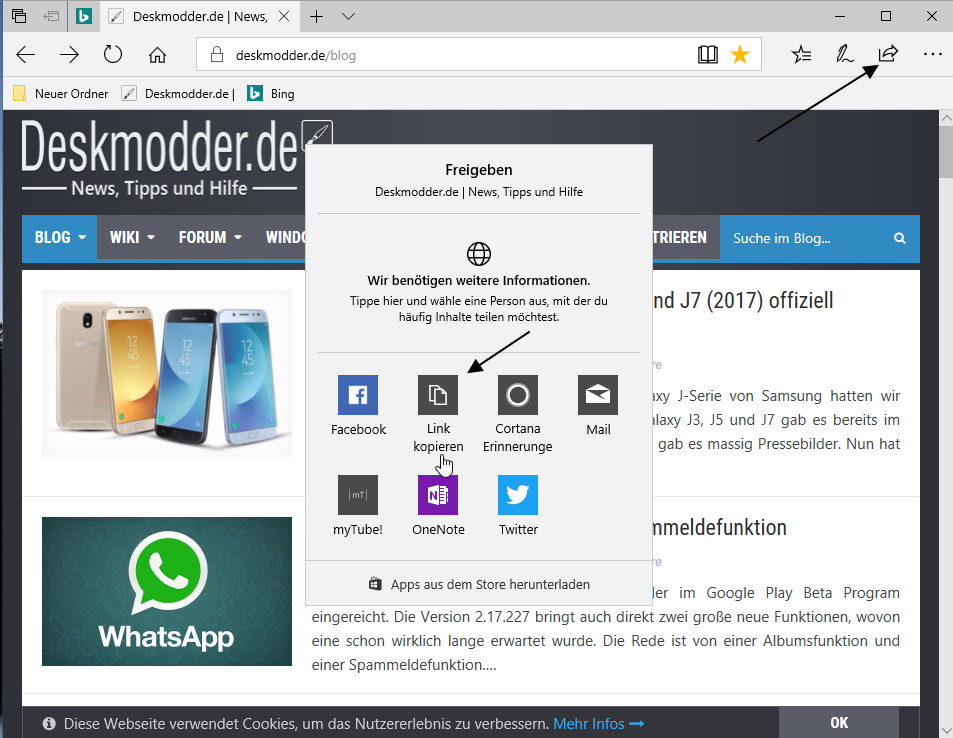This screenshot has height=738, width=953.
Task: Open the J7 (2017) offiziell article headline
Action: [x=743, y=300]
